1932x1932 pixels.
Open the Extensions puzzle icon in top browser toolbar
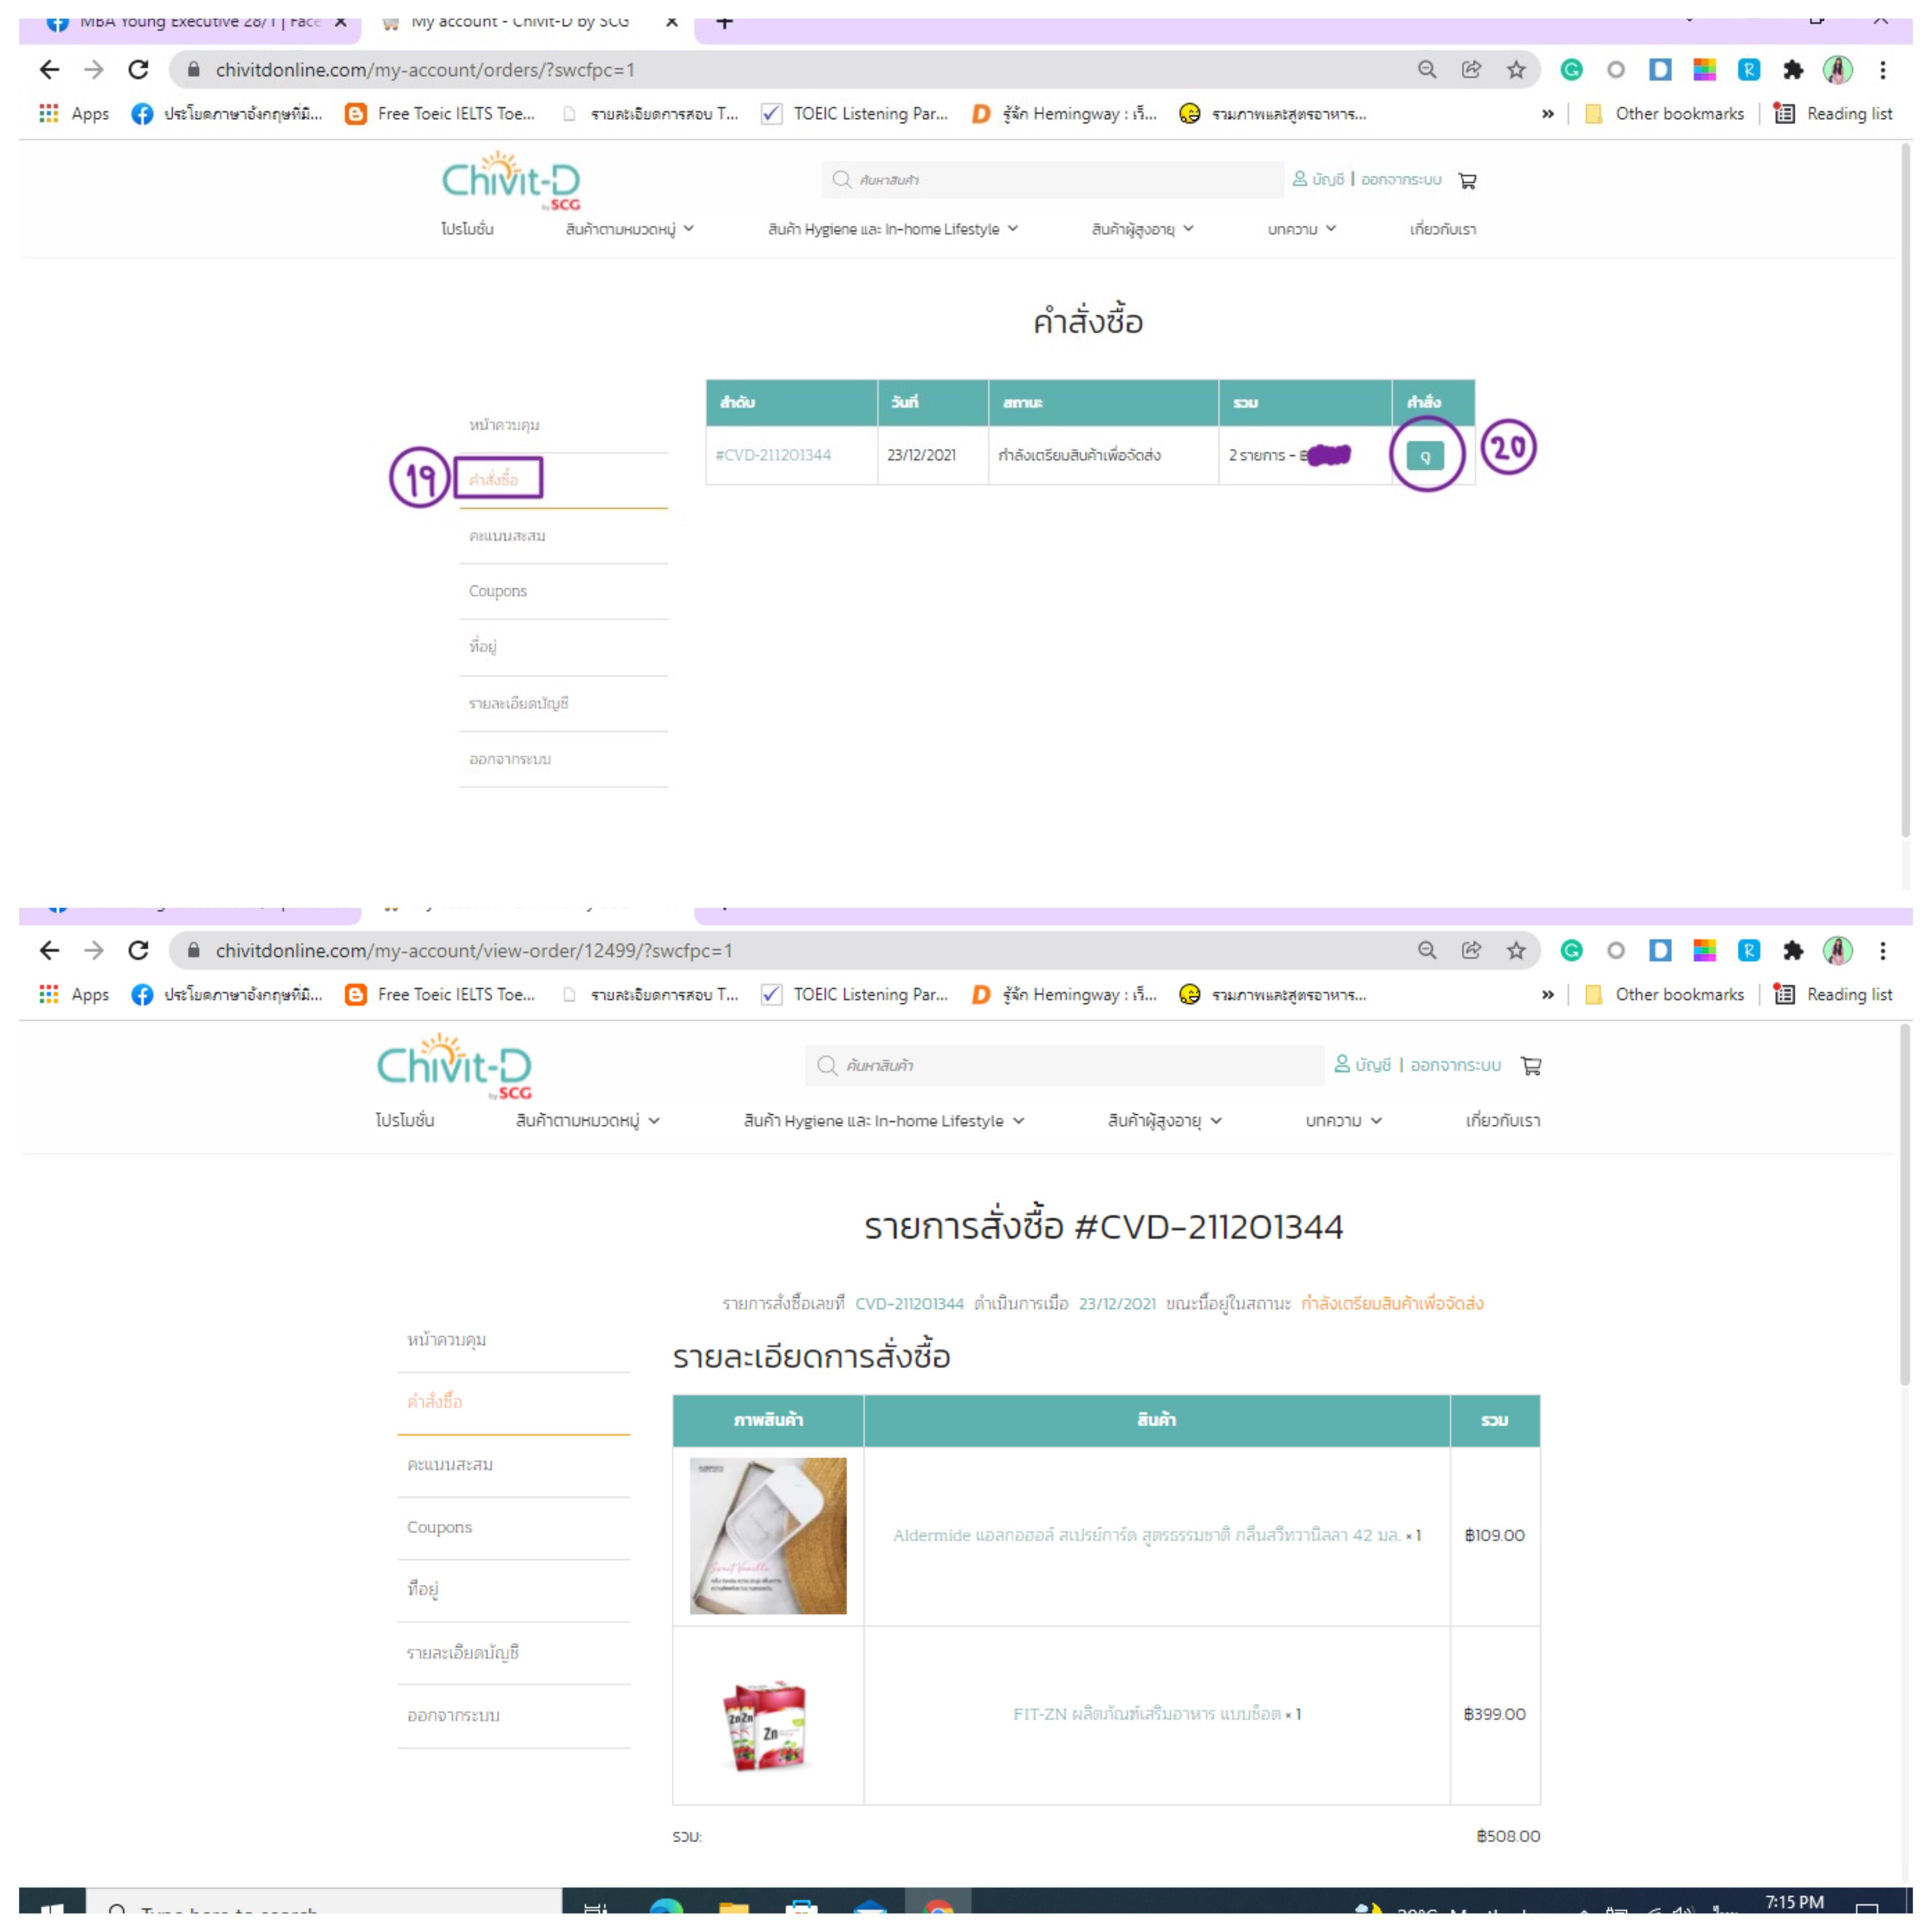[1793, 70]
